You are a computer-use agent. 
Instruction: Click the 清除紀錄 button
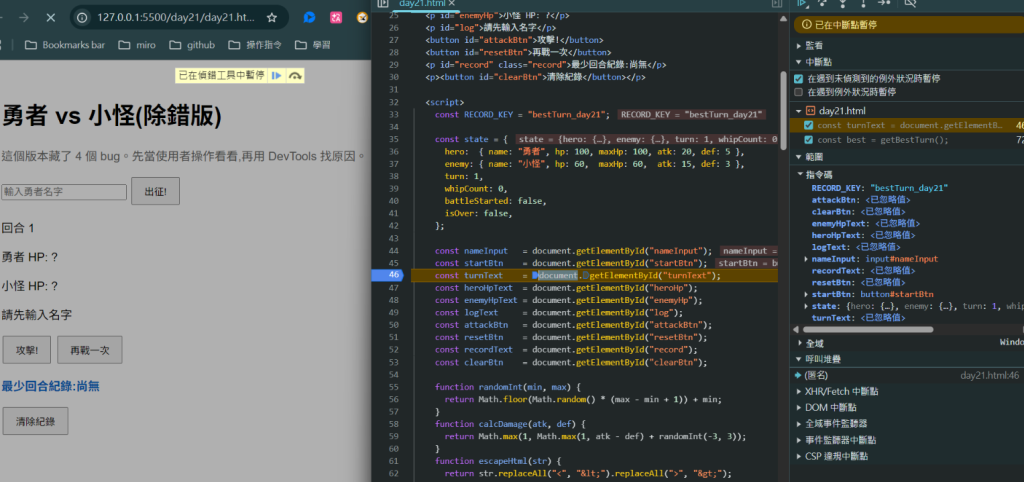pos(35,421)
